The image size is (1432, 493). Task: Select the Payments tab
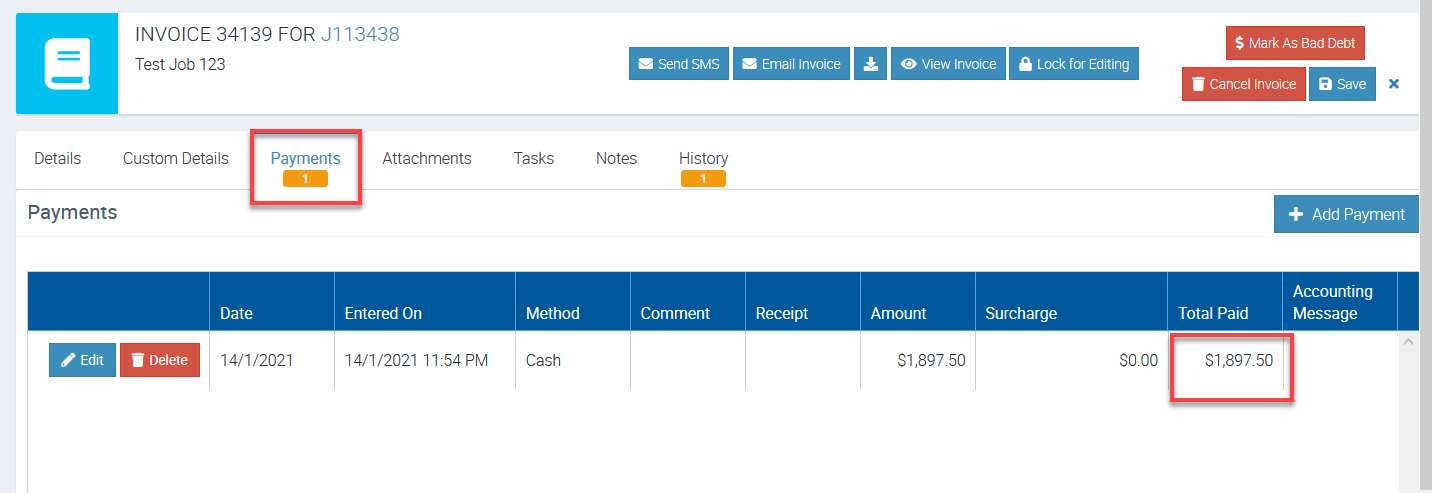point(305,158)
